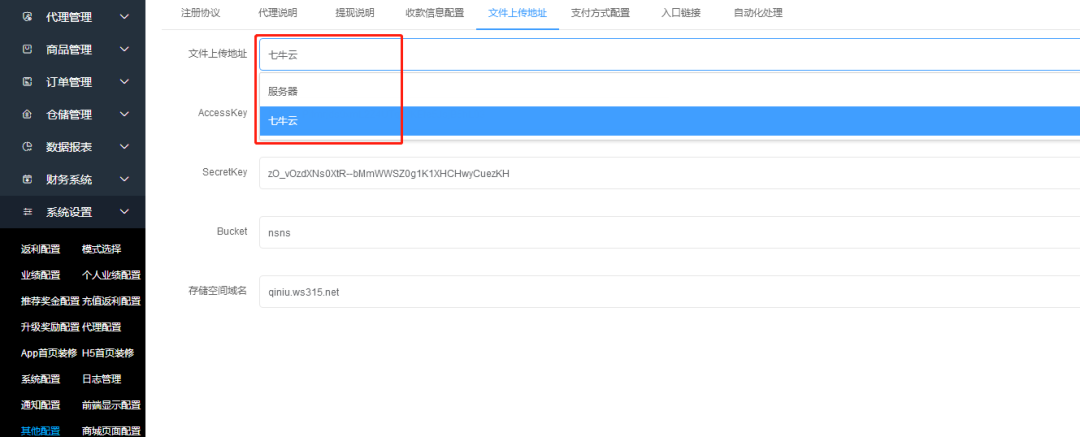The image size is (1080, 437).
Task: Click the 商品管理 sidebar icon
Action: 28,50
